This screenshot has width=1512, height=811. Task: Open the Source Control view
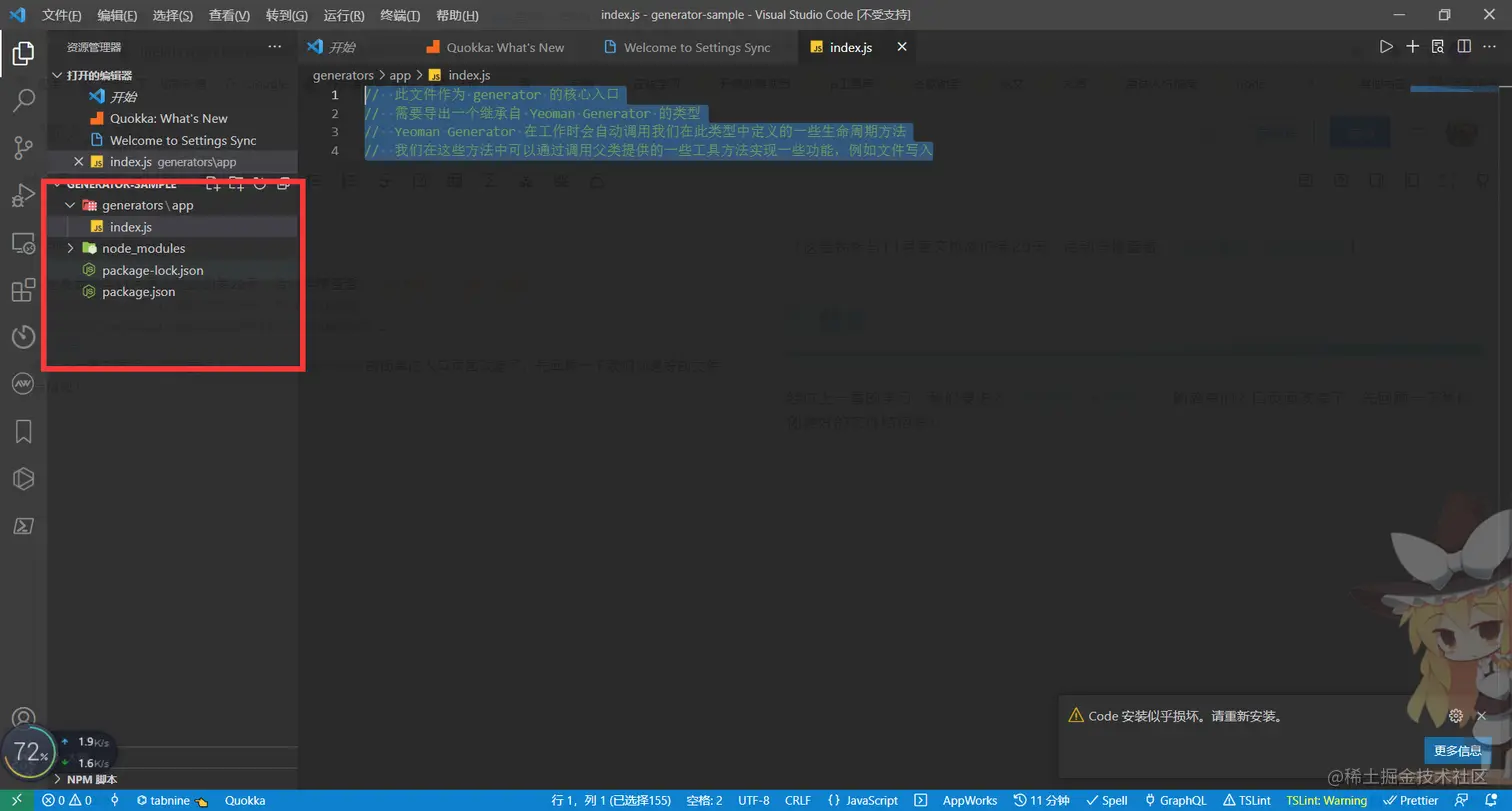(x=23, y=148)
